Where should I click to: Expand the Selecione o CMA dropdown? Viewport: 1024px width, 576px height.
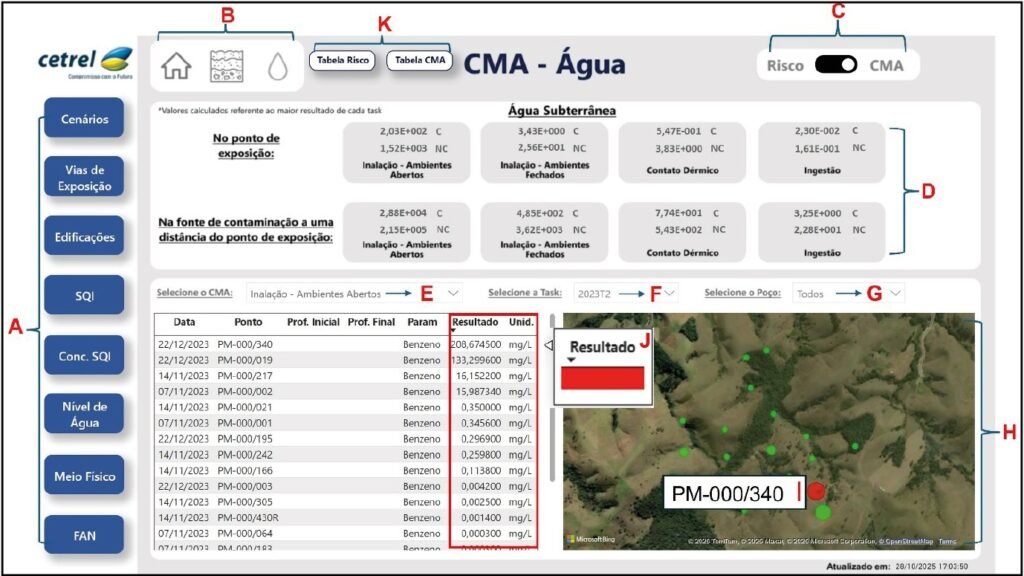pos(454,293)
